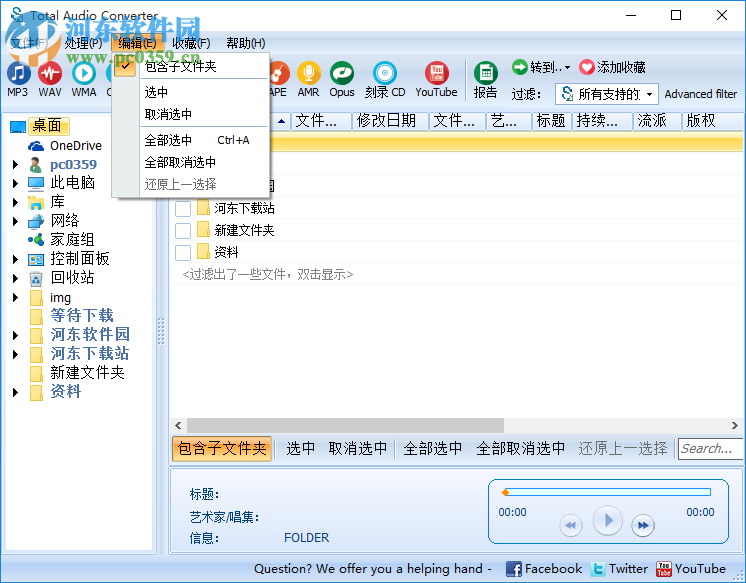Click the fast-forward playback button
The image size is (746, 583).
[x=643, y=525]
